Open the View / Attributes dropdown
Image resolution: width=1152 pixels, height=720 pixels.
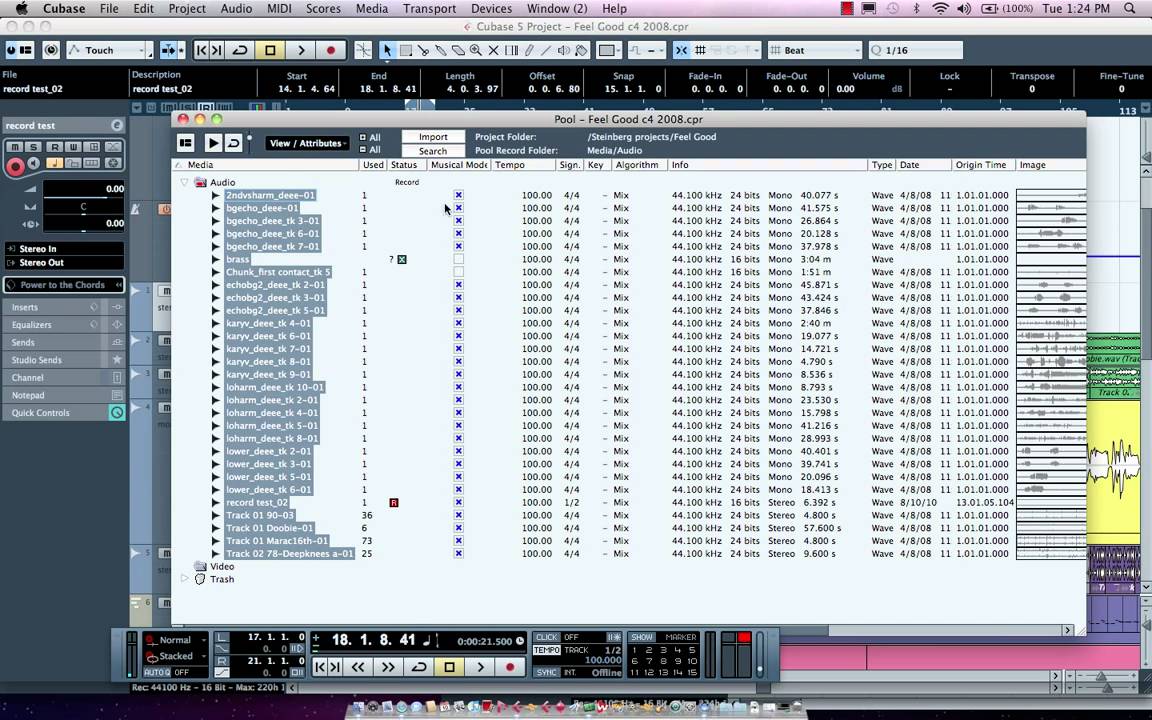coord(306,143)
